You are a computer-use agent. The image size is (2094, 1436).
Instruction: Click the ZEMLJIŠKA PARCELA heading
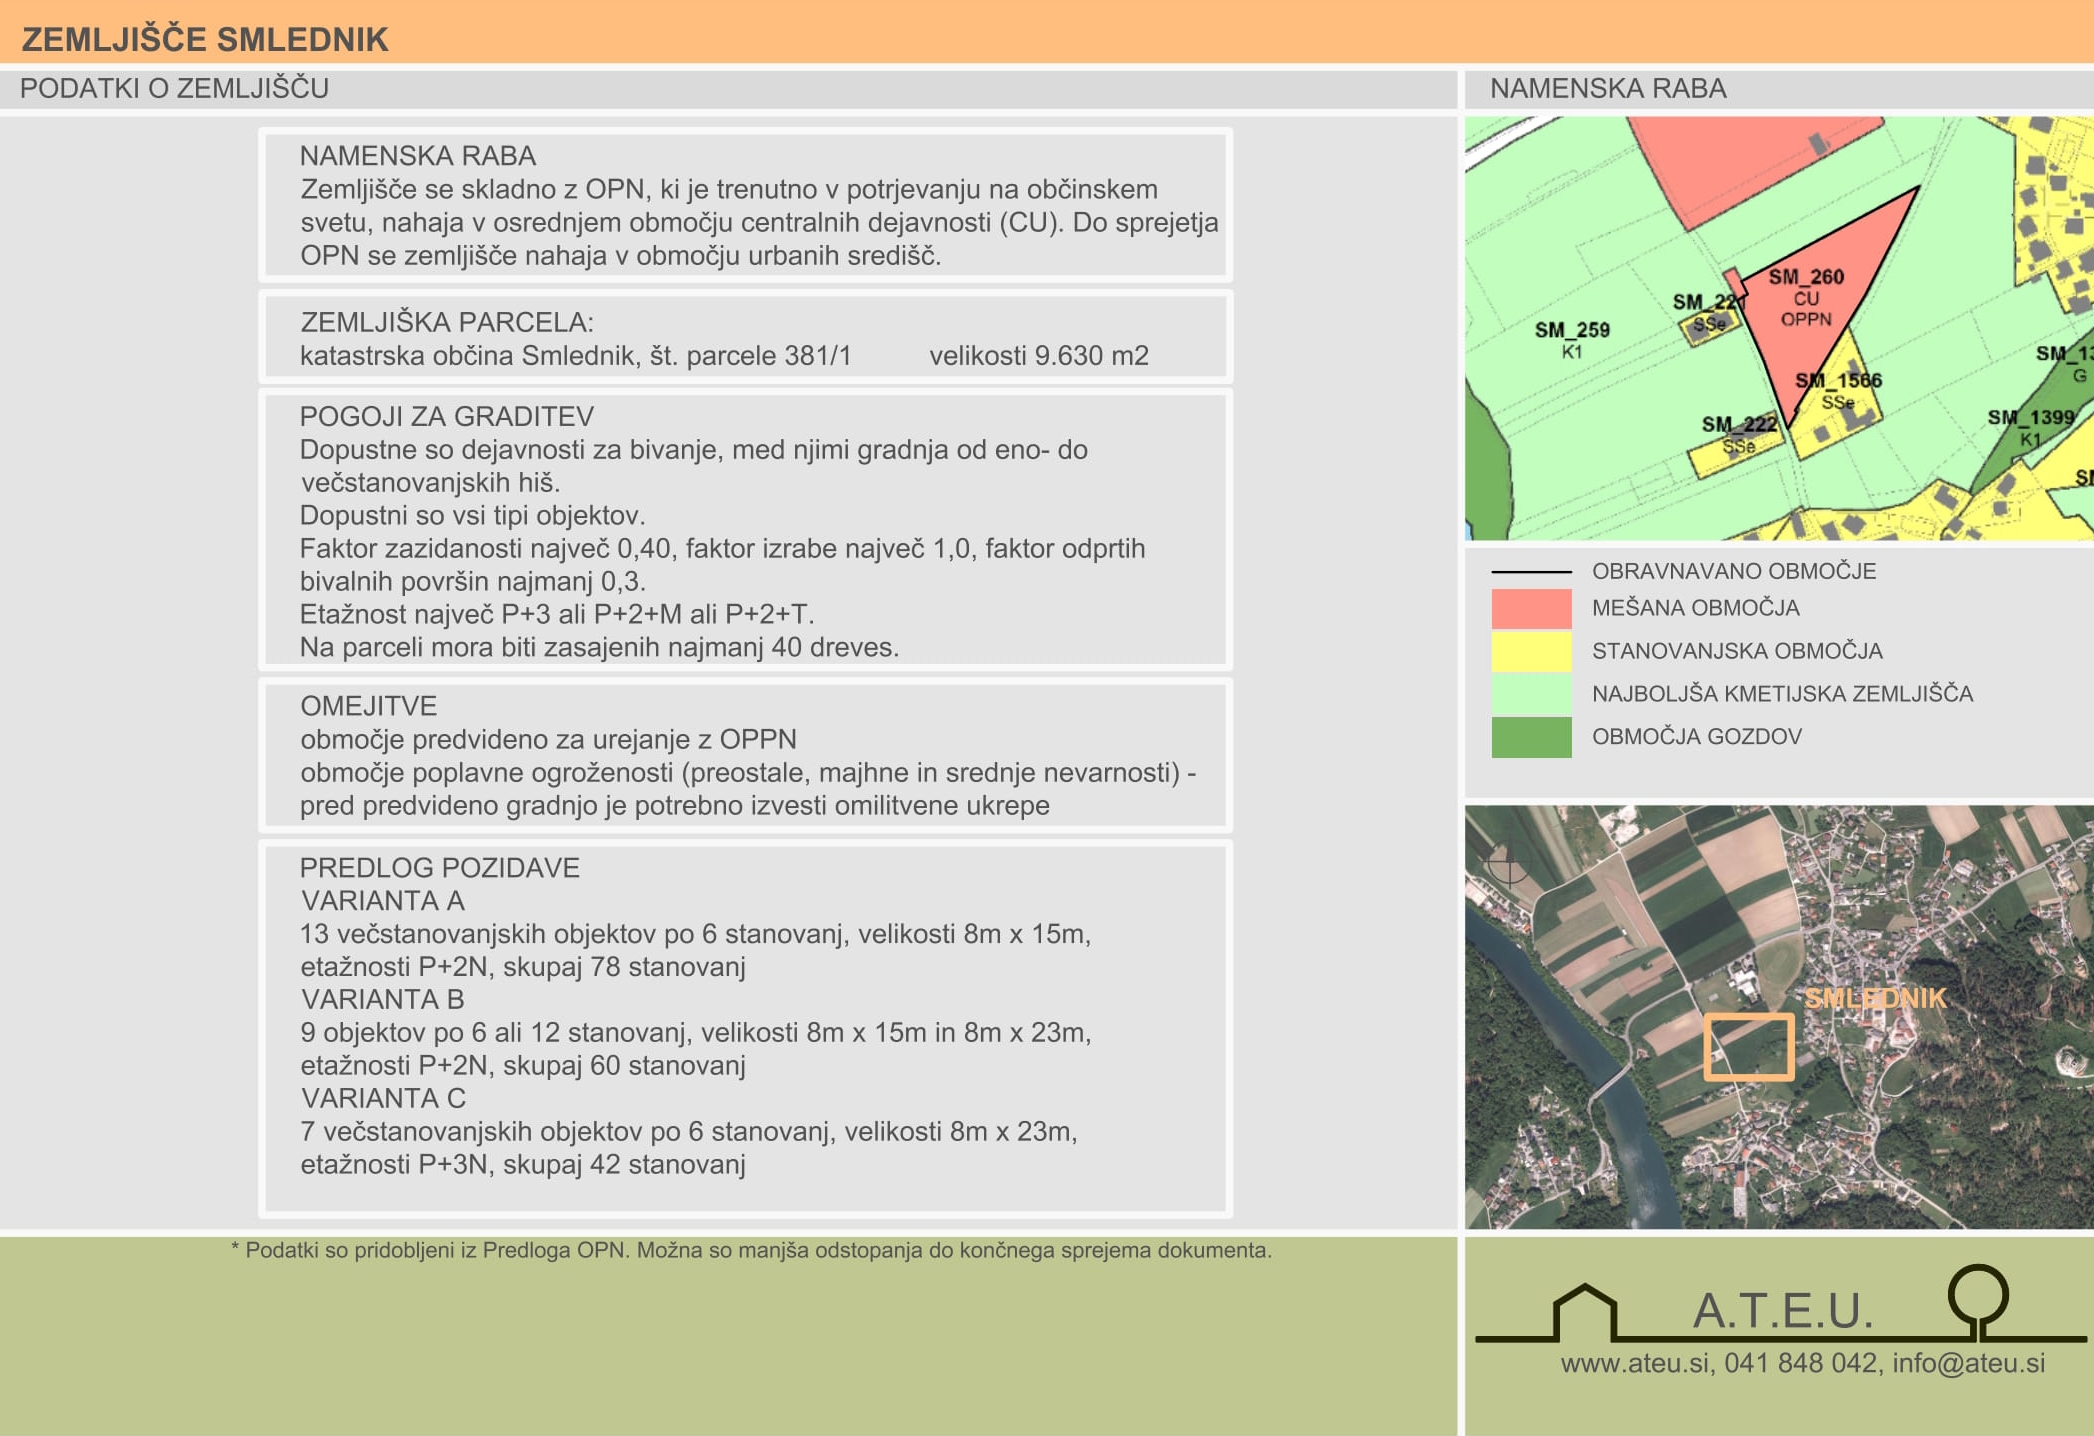[447, 322]
